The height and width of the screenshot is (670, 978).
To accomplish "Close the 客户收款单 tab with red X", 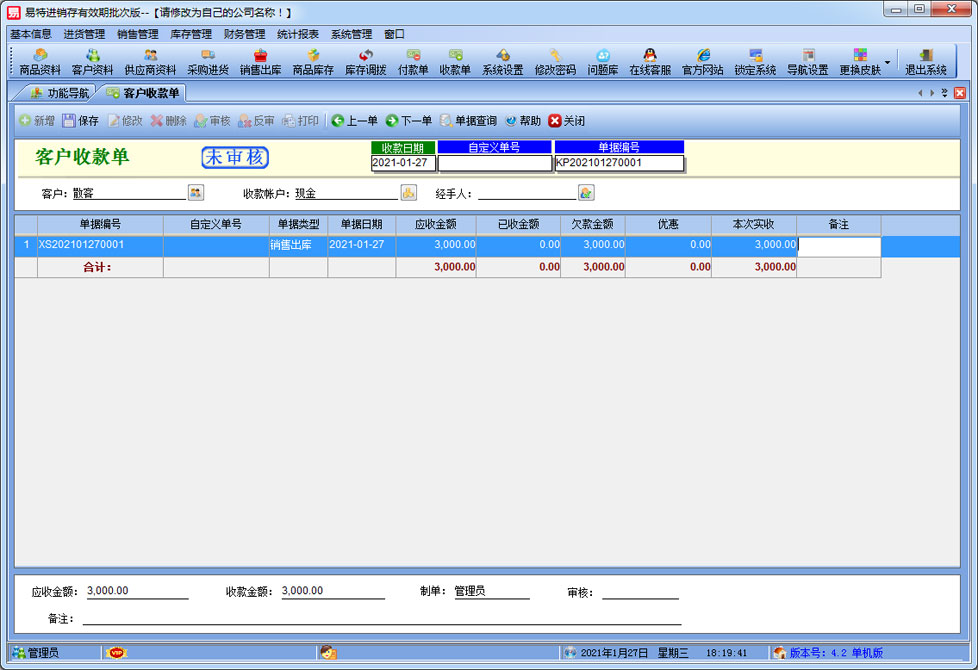I will (960, 93).
